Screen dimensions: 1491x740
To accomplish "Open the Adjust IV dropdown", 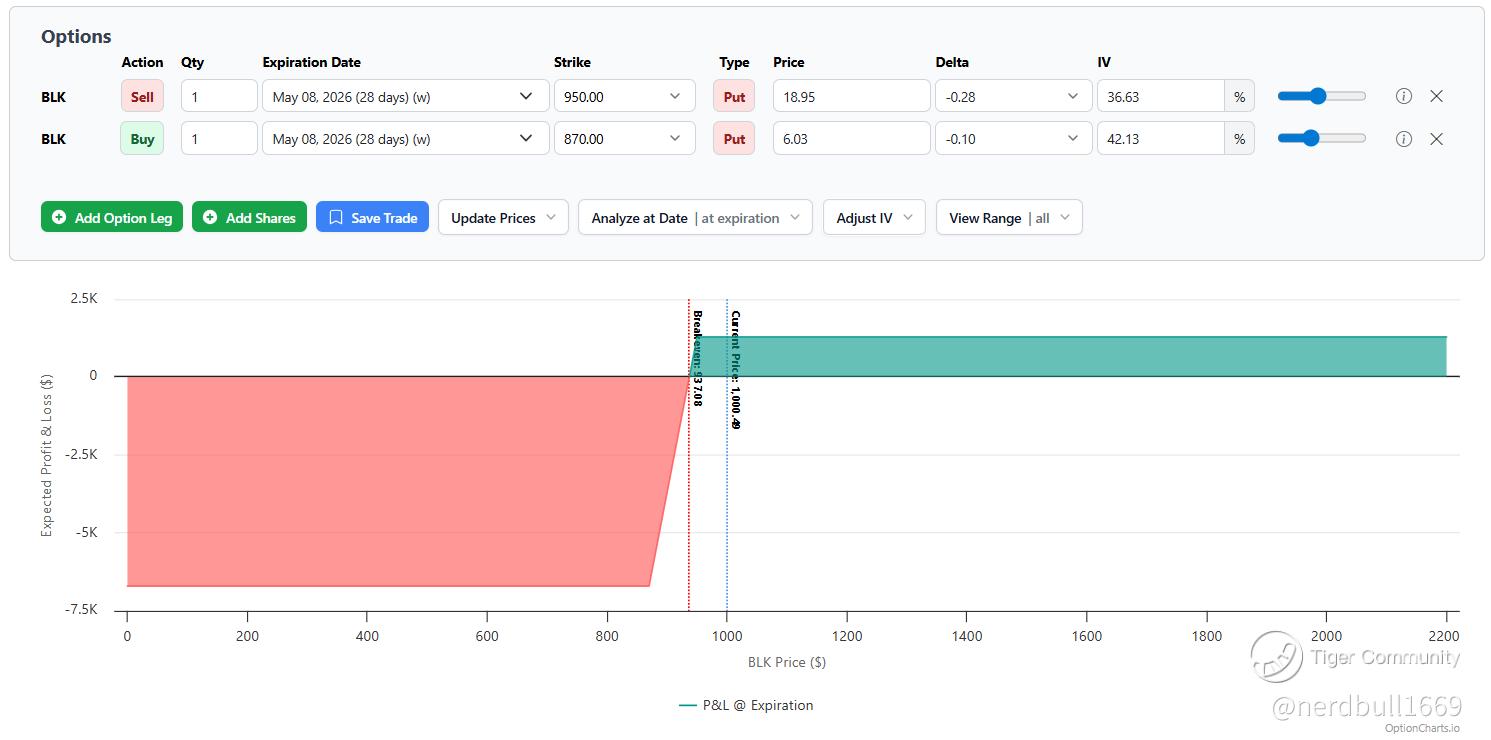I will pos(874,218).
